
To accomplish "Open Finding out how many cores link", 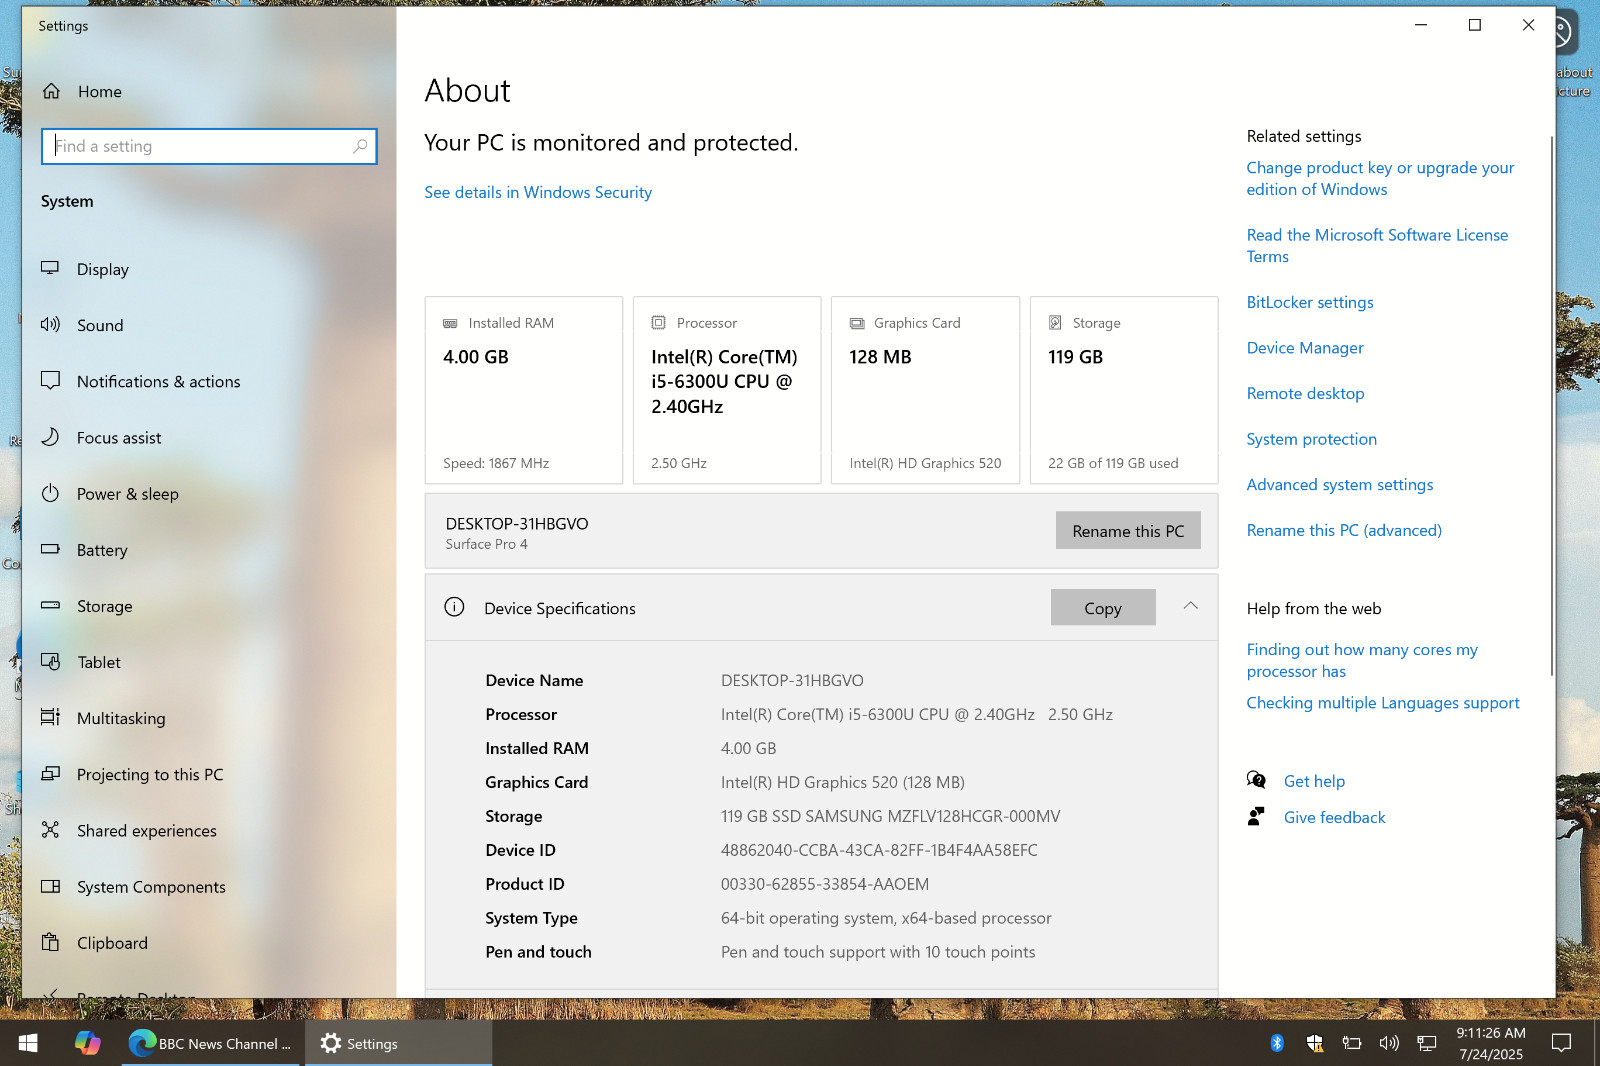I will coord(1362,660).
